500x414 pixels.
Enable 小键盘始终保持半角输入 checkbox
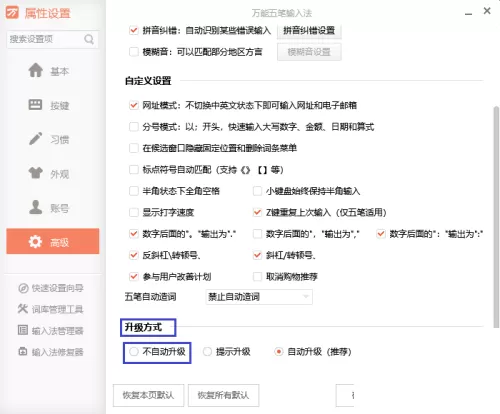click(x=257, y=191)
